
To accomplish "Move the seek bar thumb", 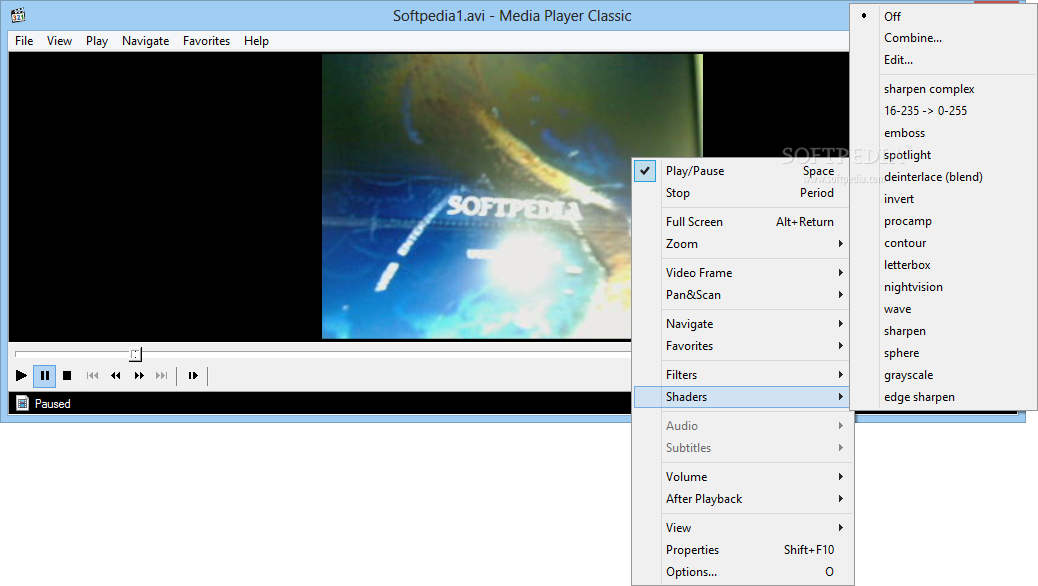I will click(135, 354).
